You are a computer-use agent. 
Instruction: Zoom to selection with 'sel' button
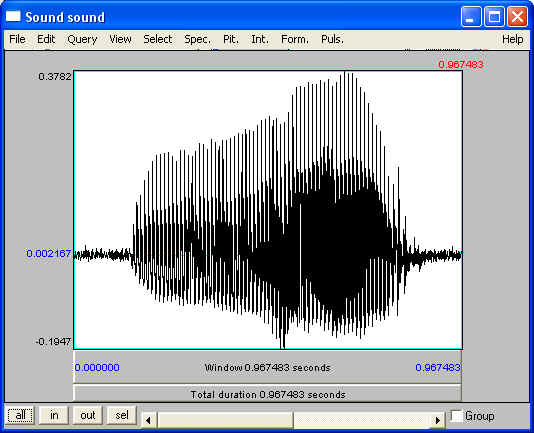click(122, 415)
